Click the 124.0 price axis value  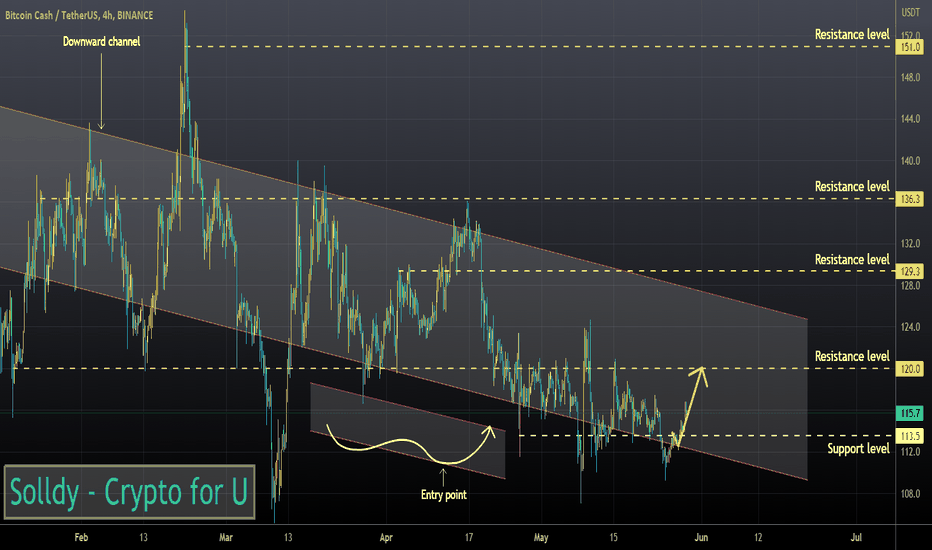point(911,327)
